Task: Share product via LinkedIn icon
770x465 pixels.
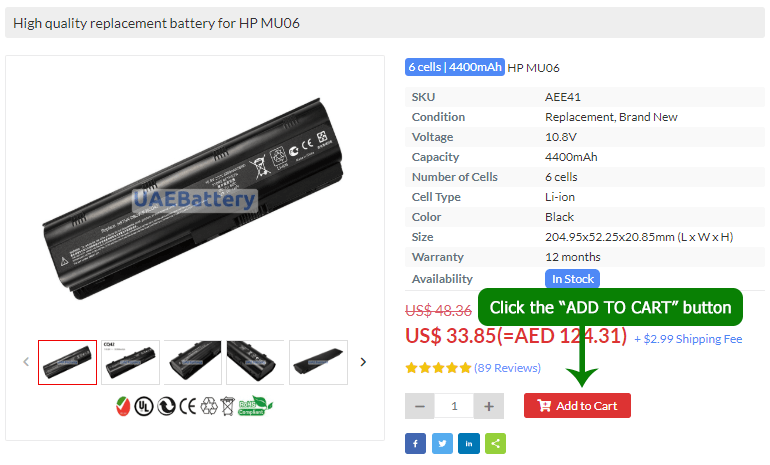Action: click(468, 443)
